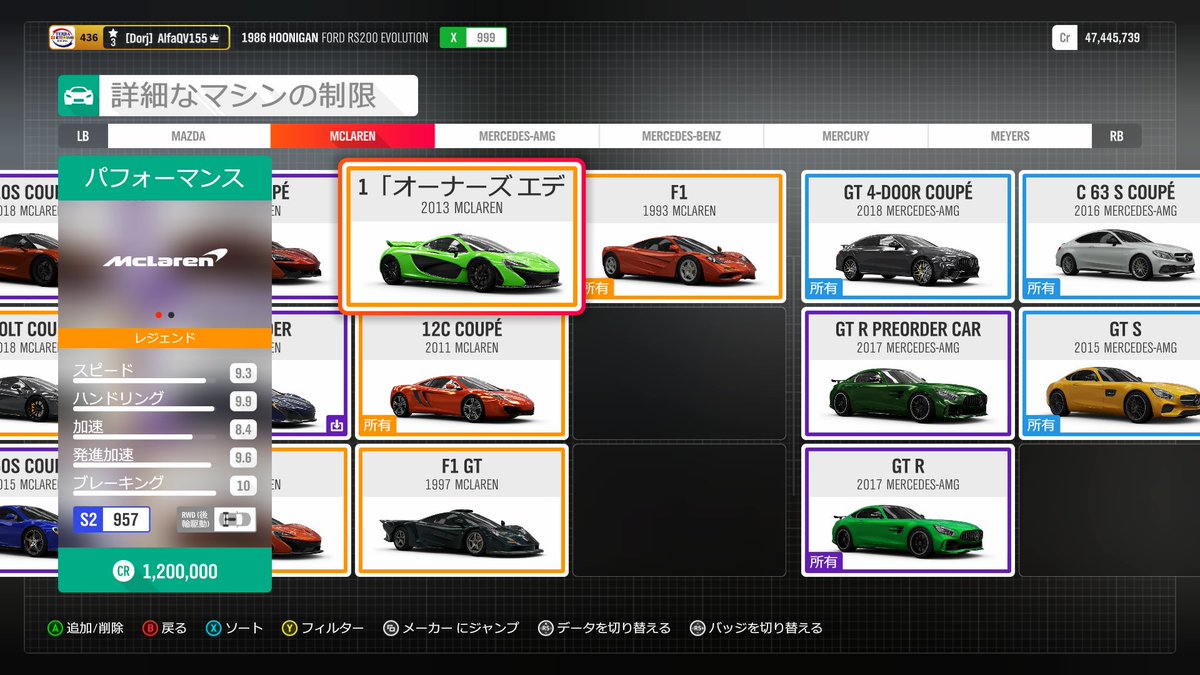Click the 詳細なマシンの制限 page title
This screenshot has width=1200, height=675.
coord(244,96)
